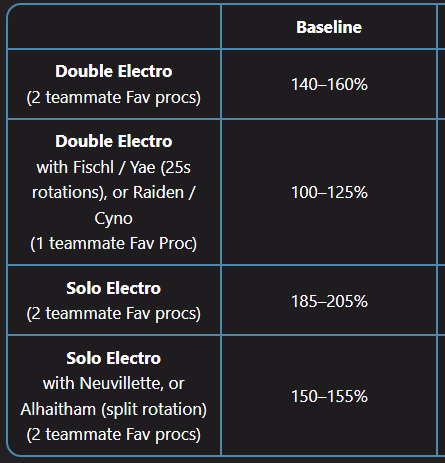Click the first Double Electro heading
445x463 pixels.
click(114, 71)
